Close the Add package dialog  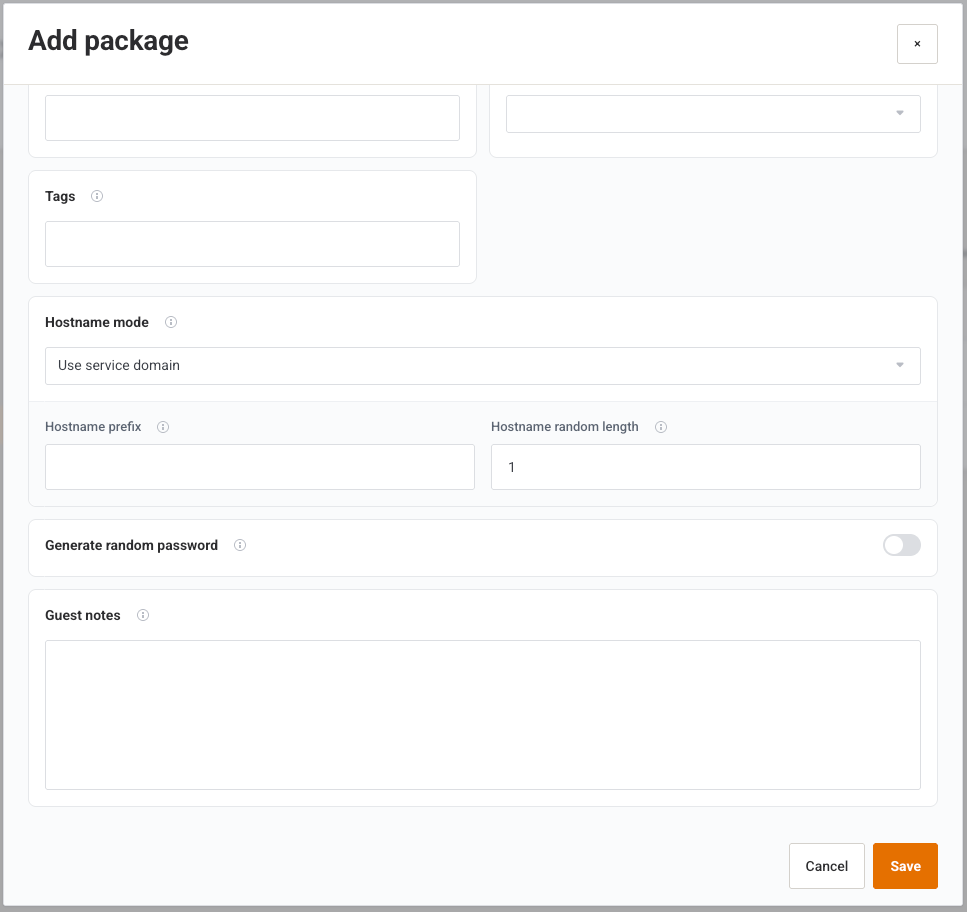(917, 44)
